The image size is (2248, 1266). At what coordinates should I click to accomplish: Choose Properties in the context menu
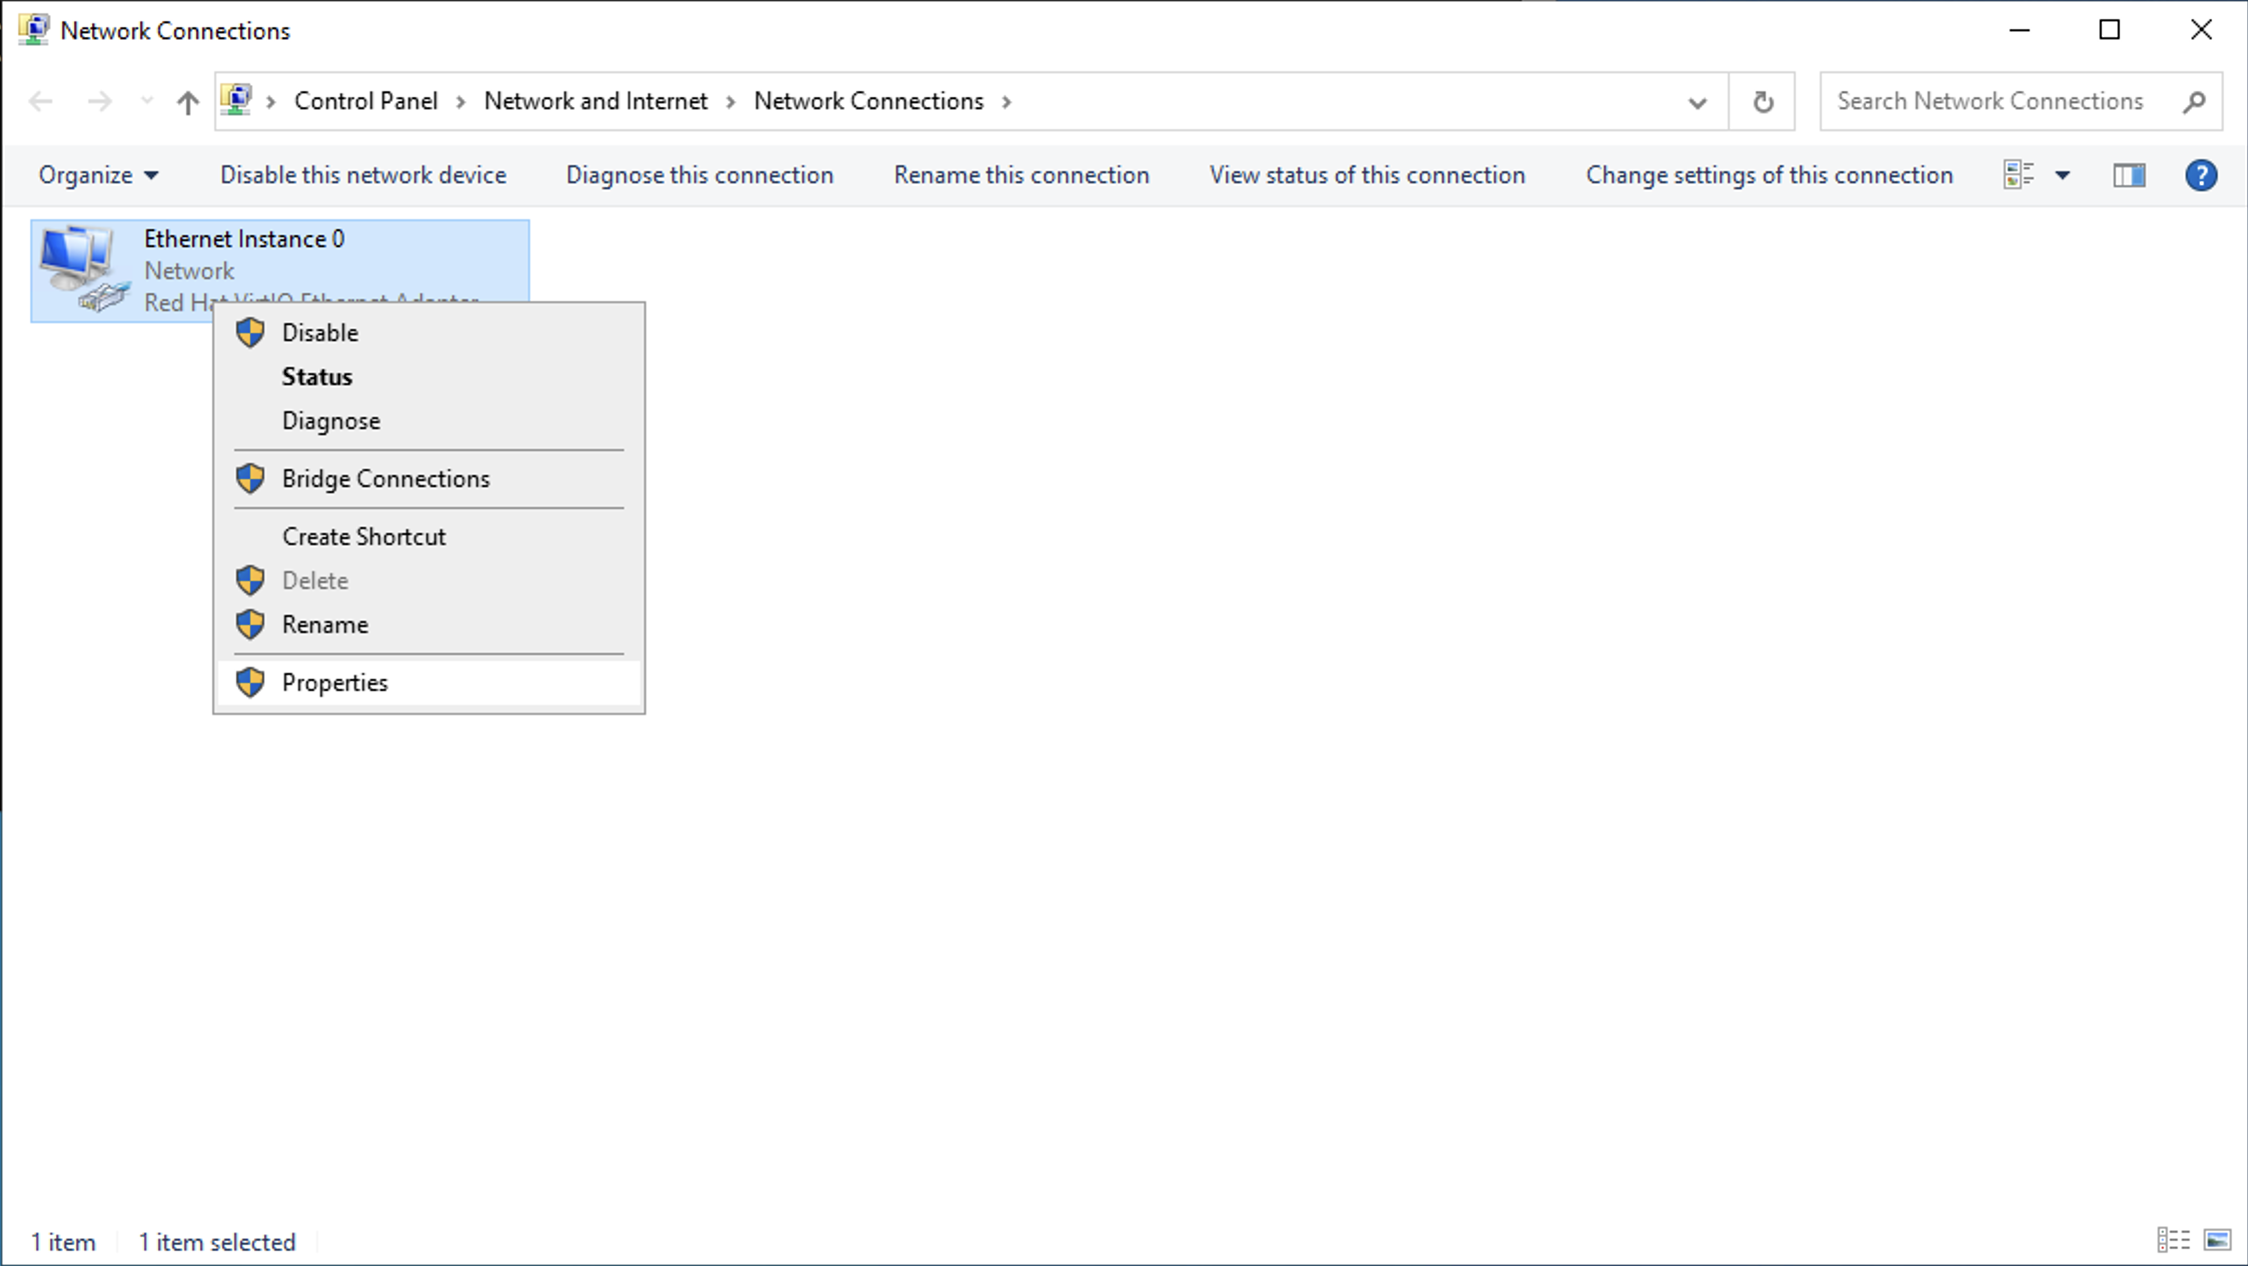335,682
